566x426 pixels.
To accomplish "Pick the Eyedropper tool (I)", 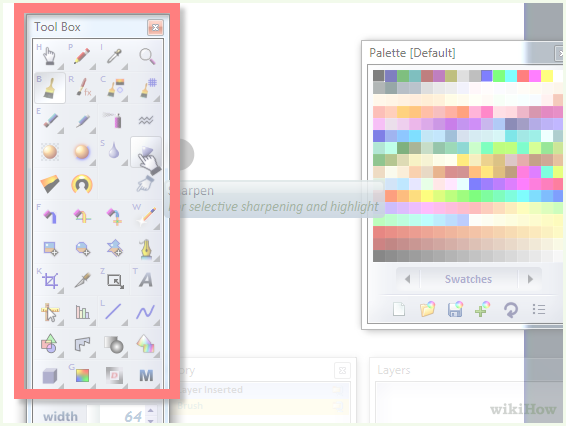I will 114,56.
